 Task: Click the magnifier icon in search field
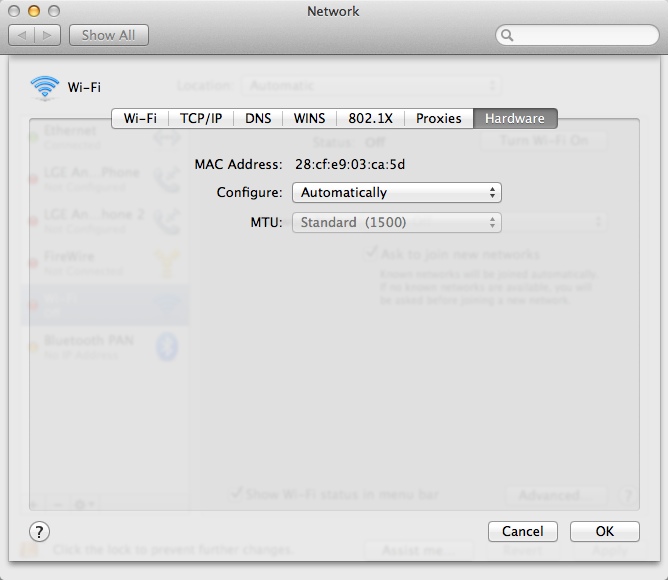point(507,35)
